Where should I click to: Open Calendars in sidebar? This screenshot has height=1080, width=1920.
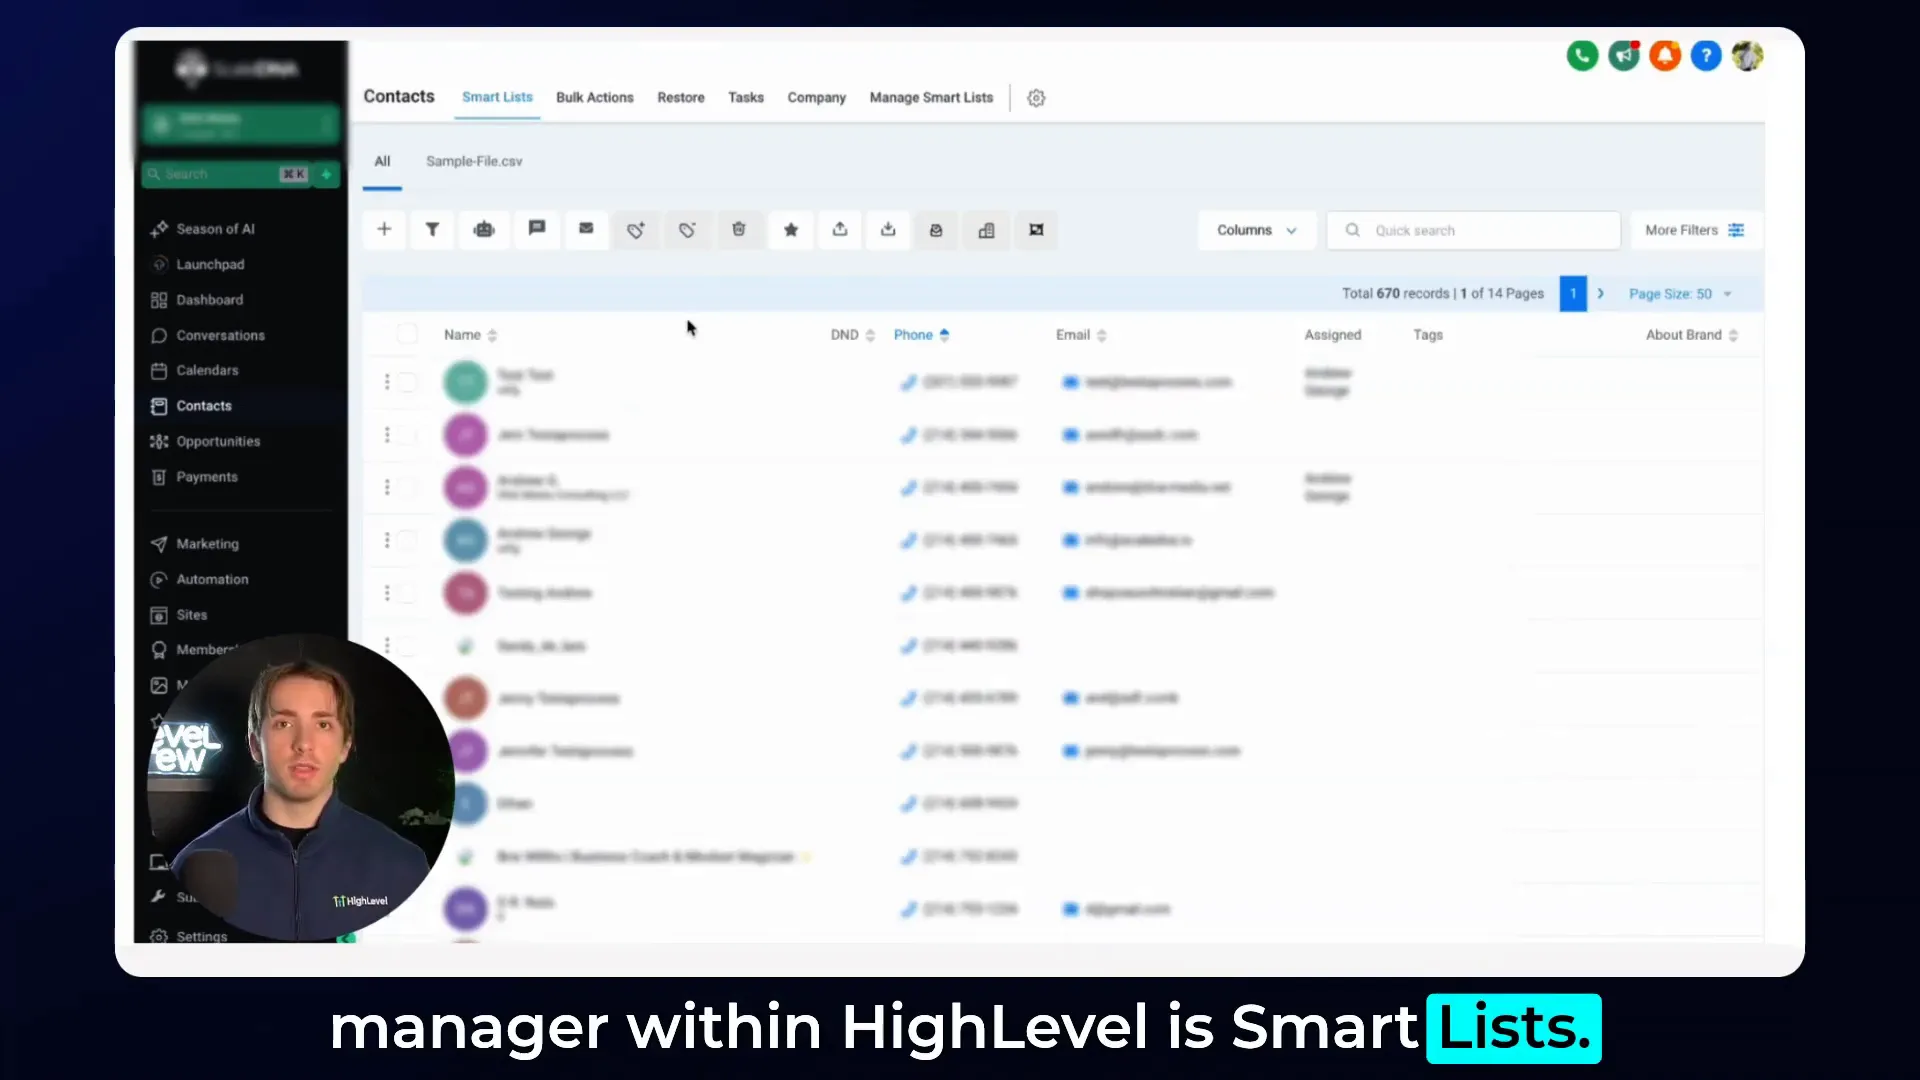point(207,371)
